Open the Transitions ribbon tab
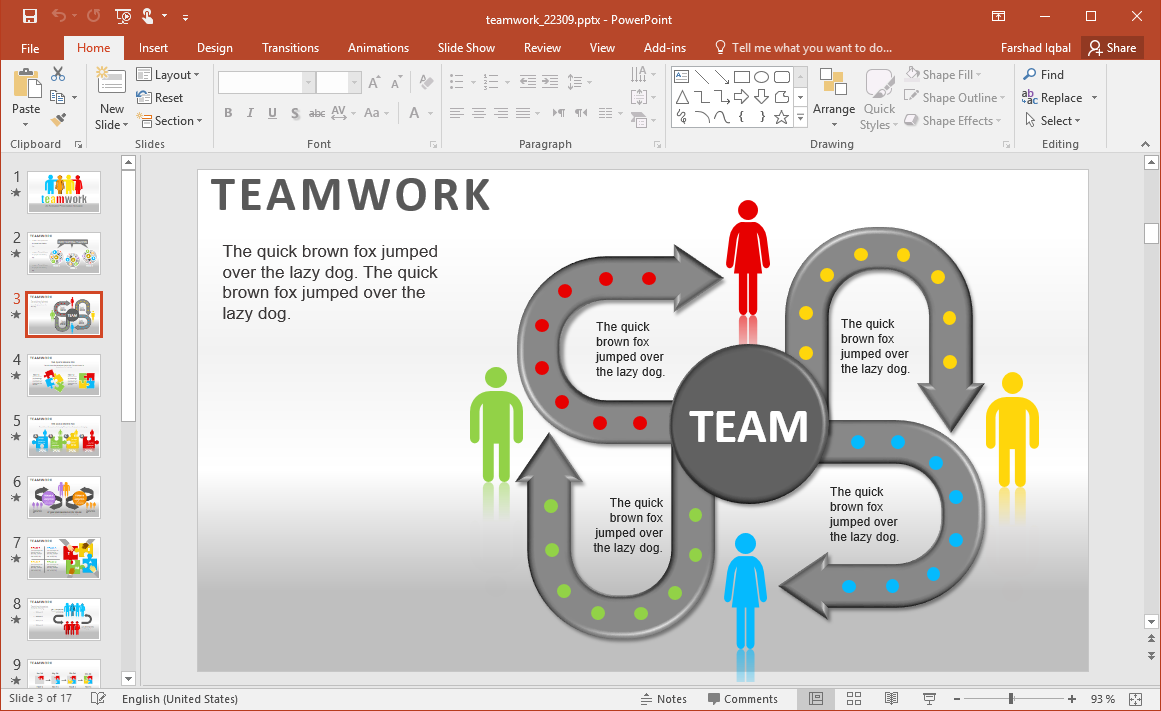 290,48
